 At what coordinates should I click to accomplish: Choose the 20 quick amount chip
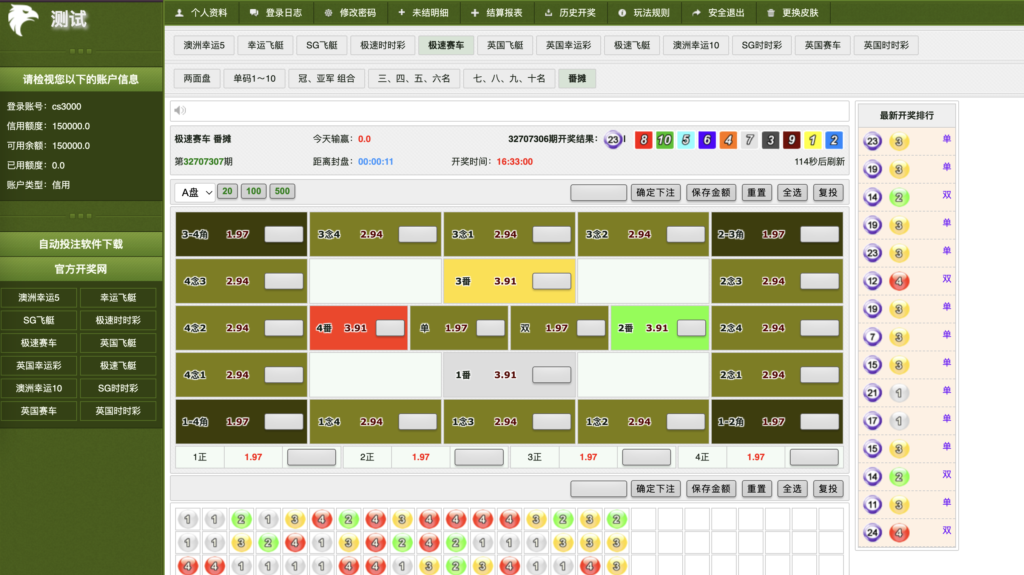(x=227, y=192)
